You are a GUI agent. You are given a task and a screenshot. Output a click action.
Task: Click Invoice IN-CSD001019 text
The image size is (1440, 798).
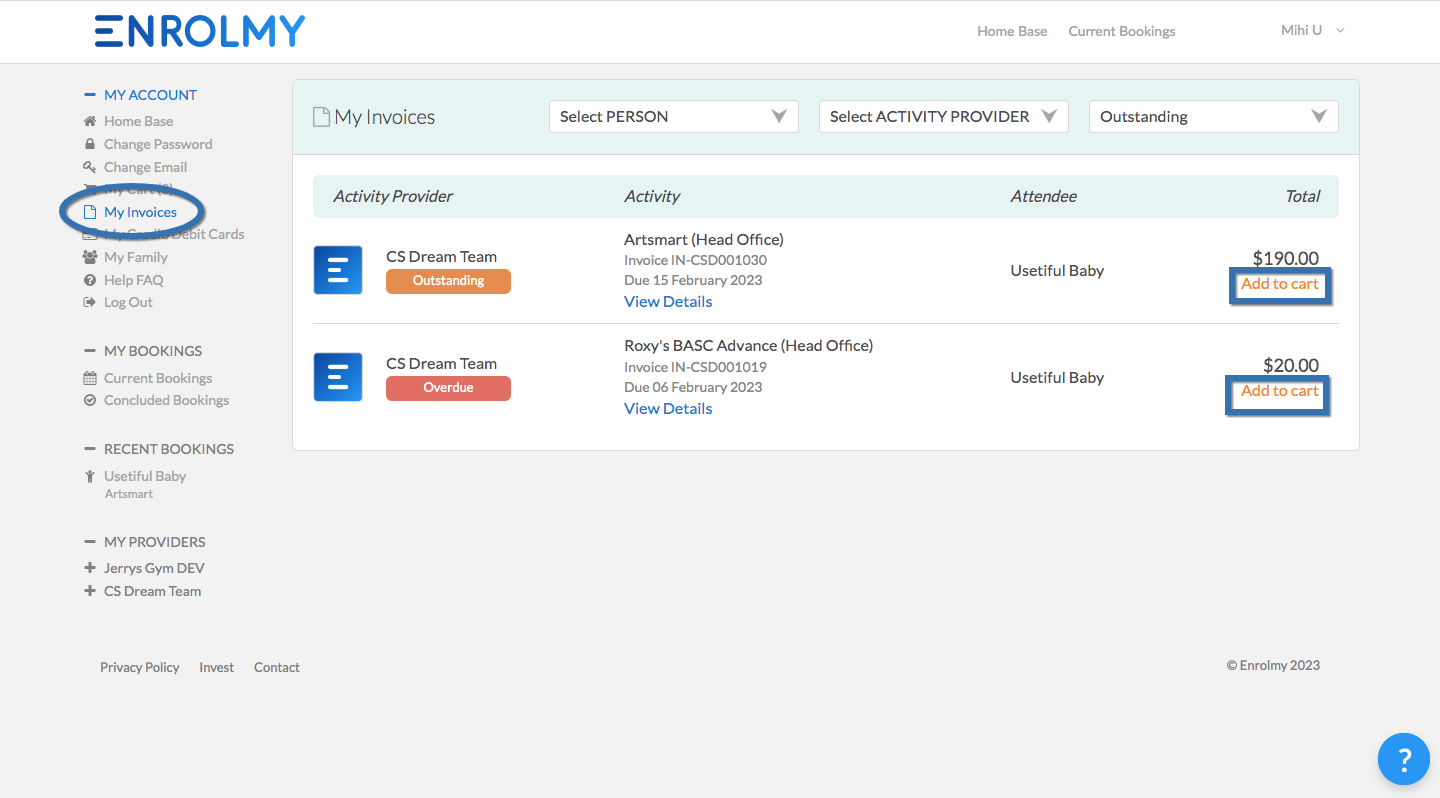[695, 367]
